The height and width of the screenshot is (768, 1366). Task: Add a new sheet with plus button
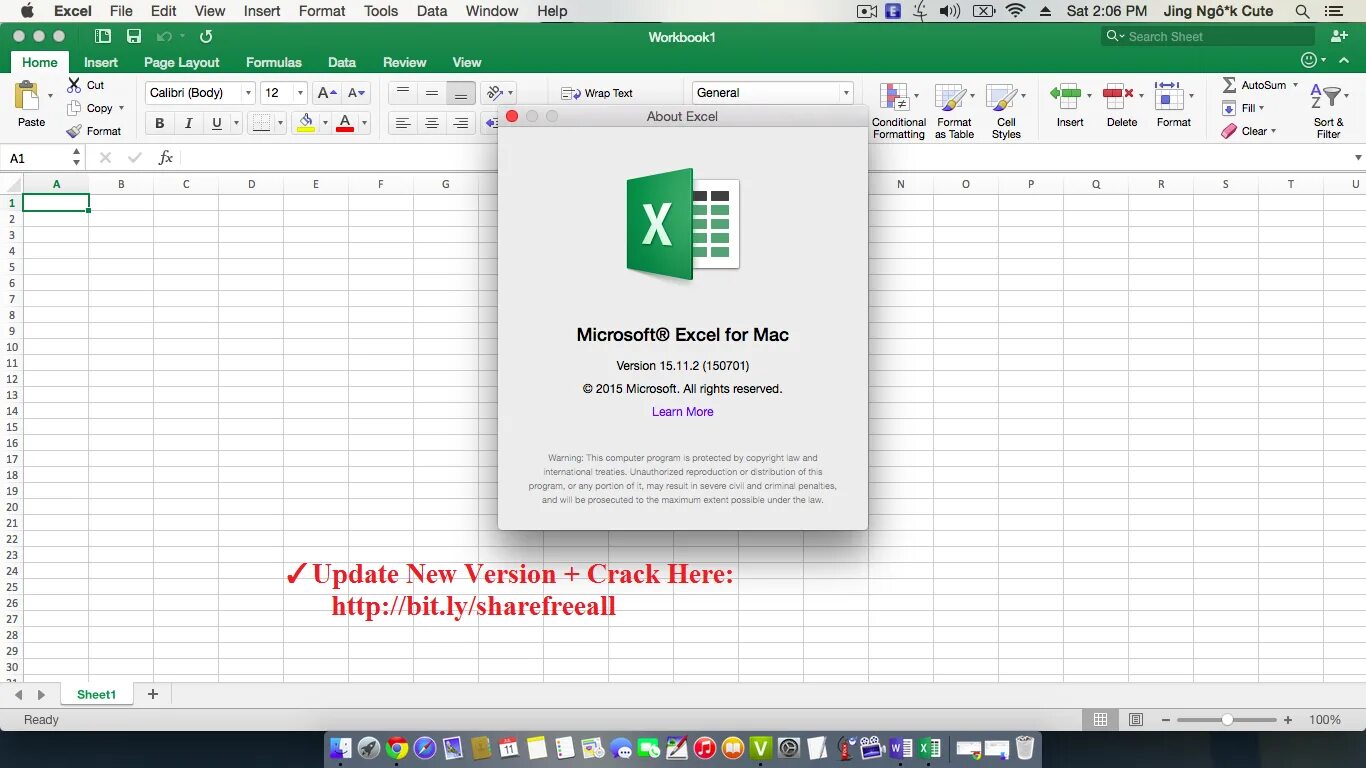coord(153,694)
